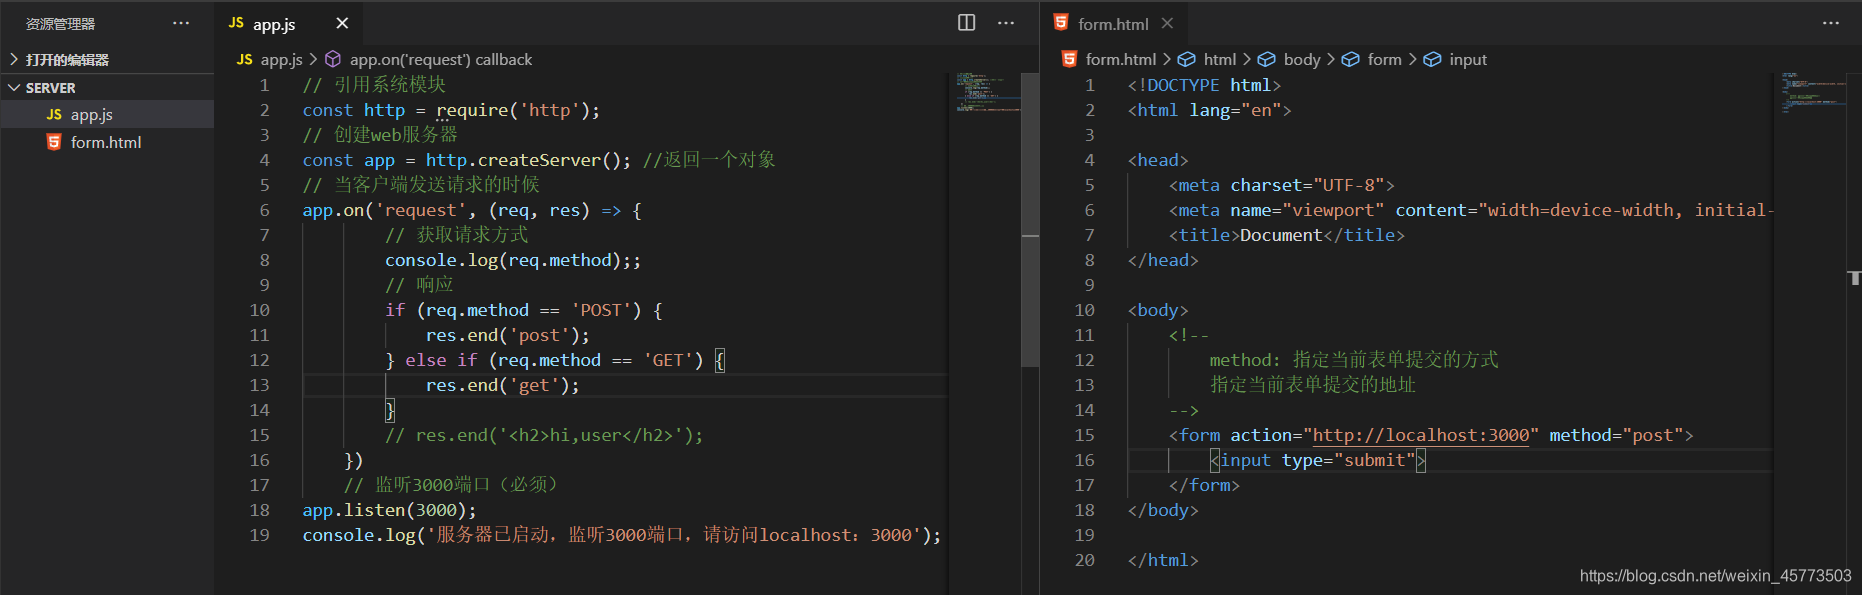
Task: Open app.js in the file explorer tree
Action: pyautogui.click(x=107, y=115)
